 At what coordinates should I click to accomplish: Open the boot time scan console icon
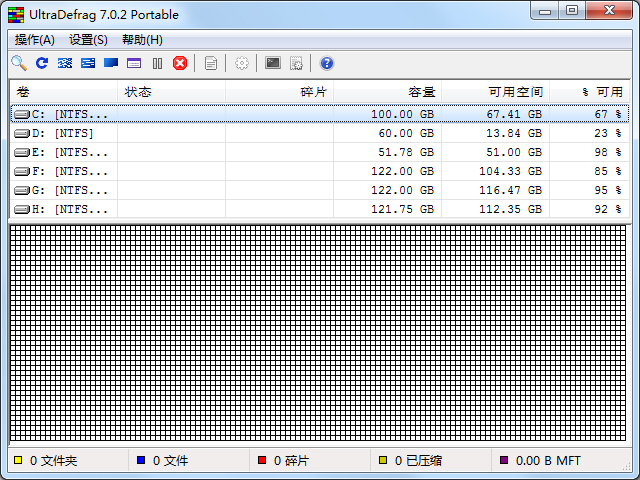click(273, 63)
